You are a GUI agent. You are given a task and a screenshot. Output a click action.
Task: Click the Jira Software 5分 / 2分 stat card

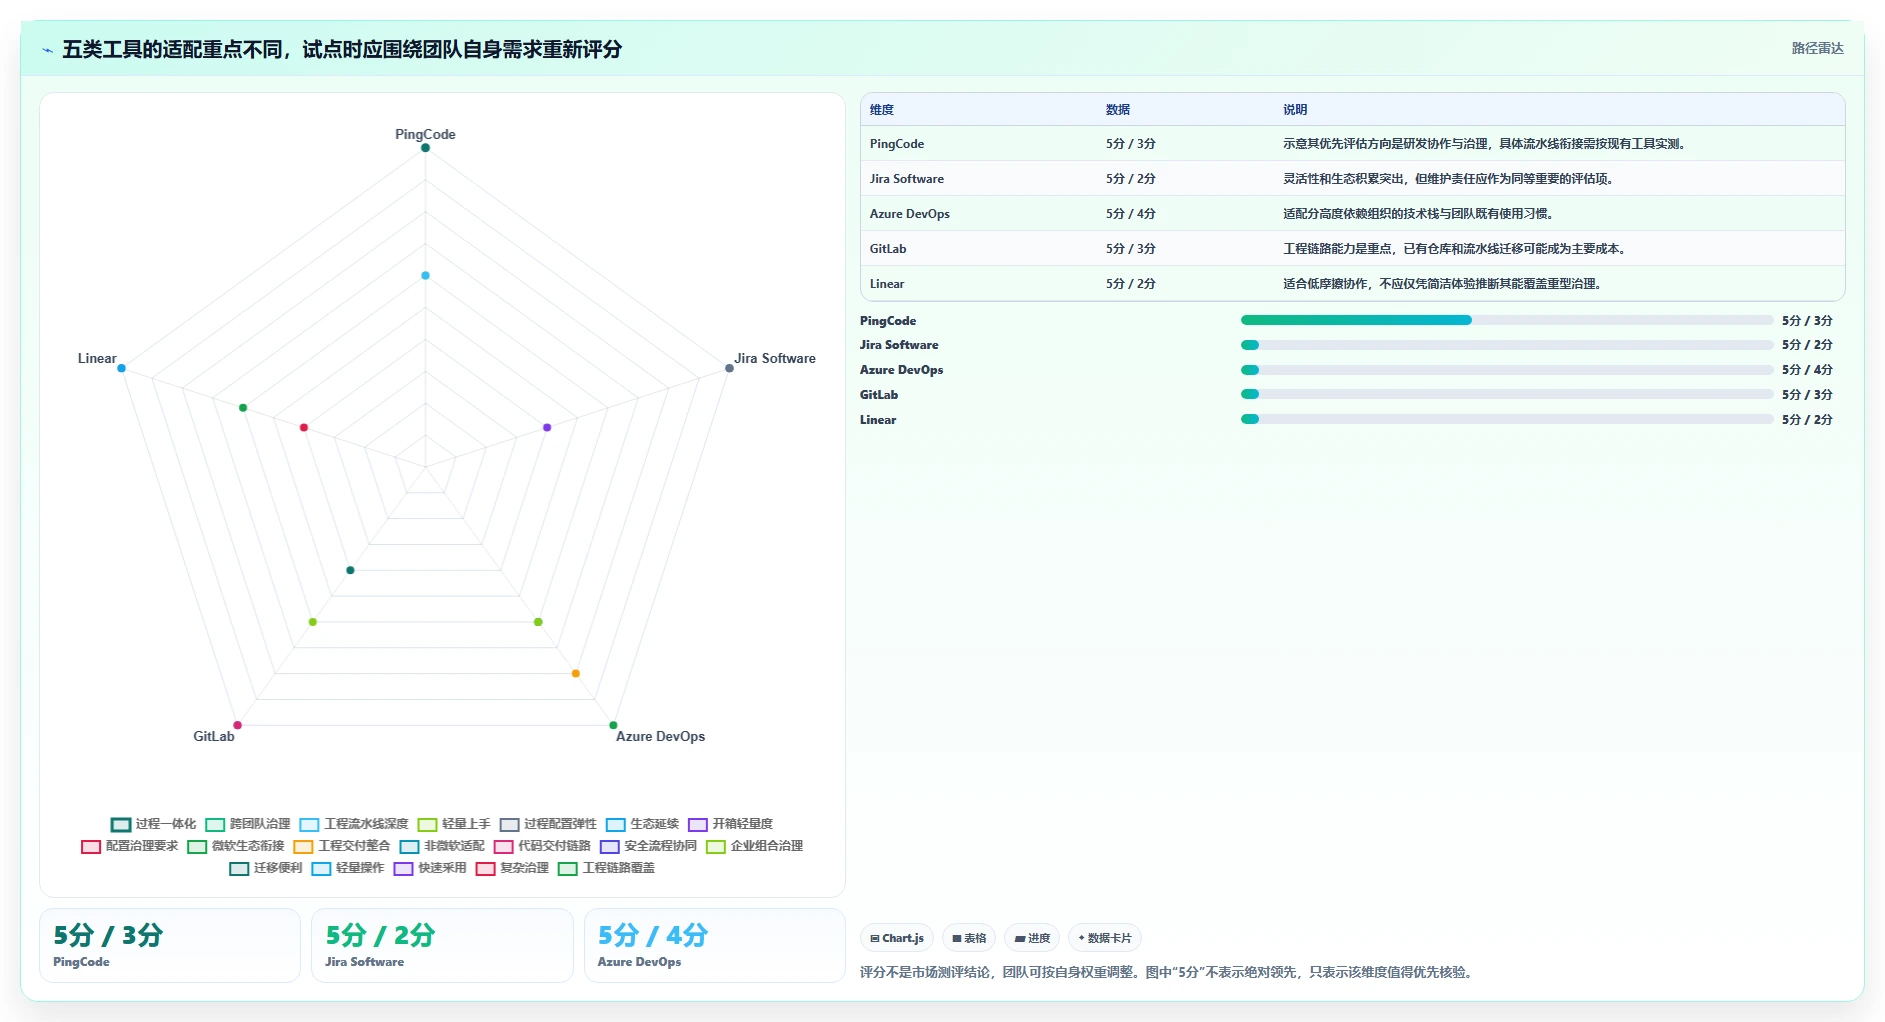442,946
